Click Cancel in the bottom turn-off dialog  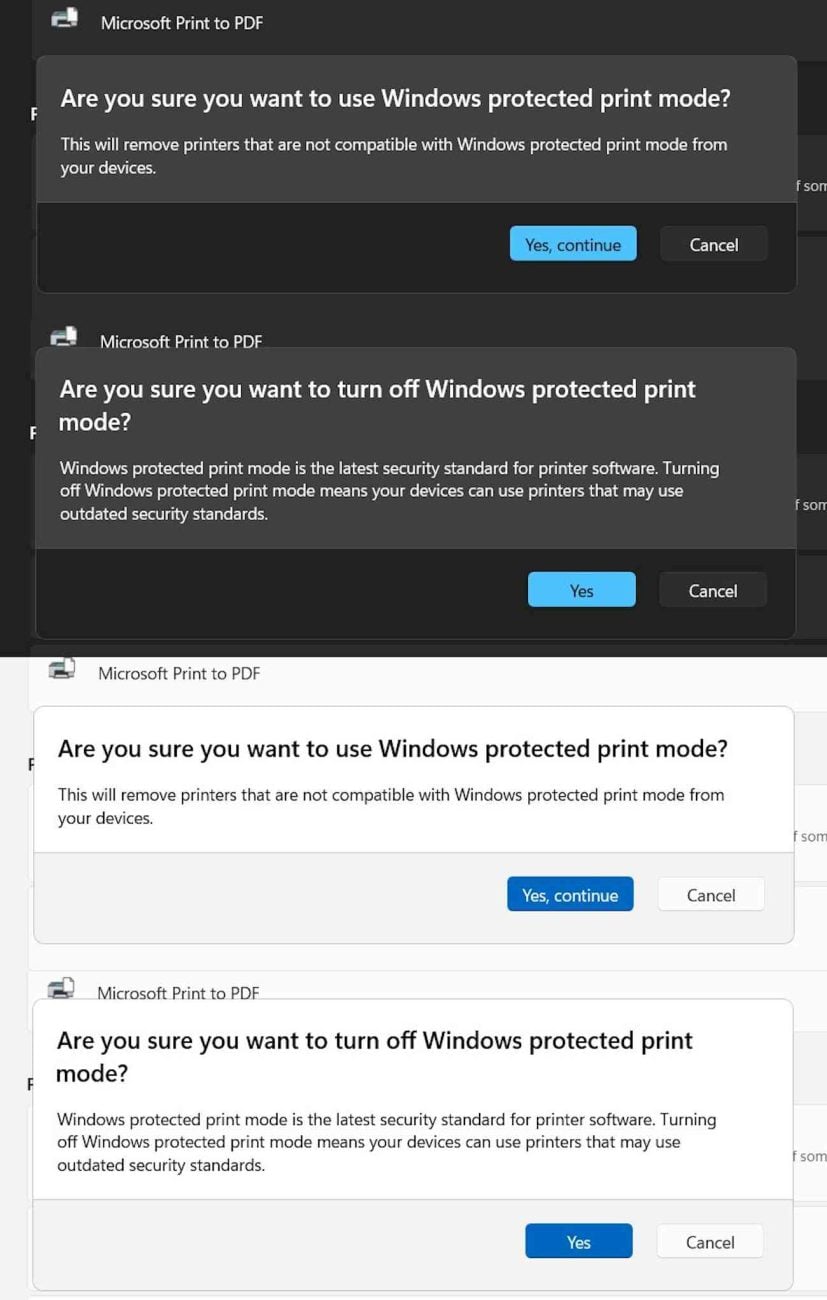pos(709,1241)
